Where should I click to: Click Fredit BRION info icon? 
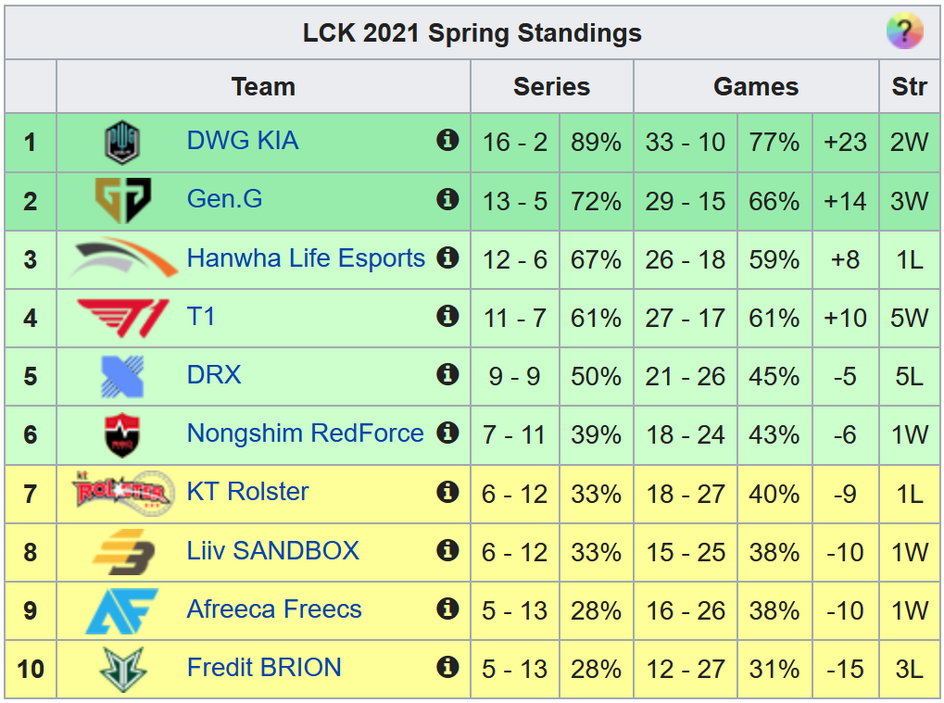tap(447, 667)
